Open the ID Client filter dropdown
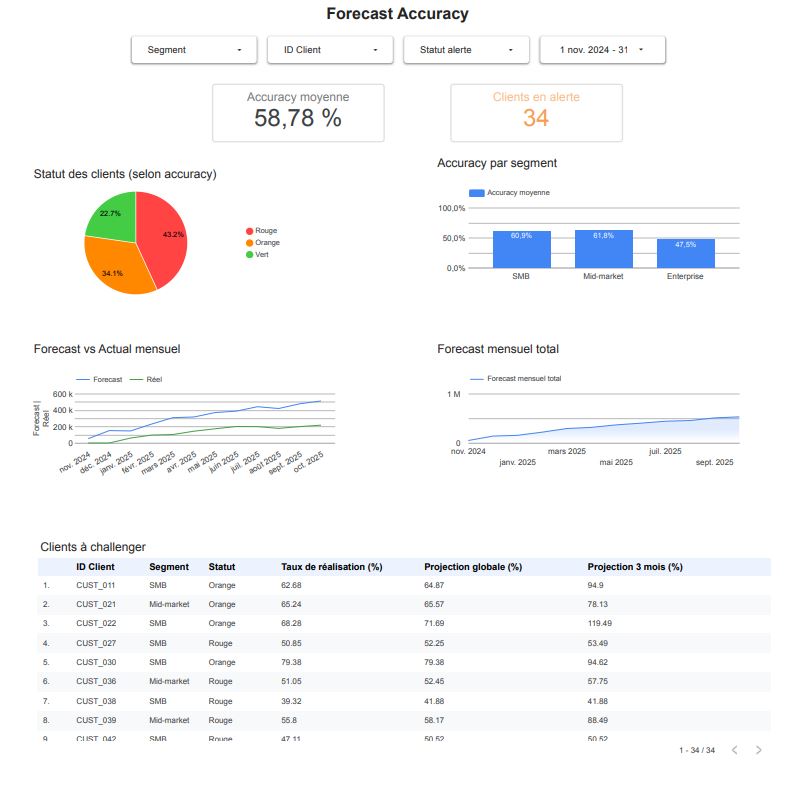Image resolution: width=796 pixels, height=798 pixels. 330,50
